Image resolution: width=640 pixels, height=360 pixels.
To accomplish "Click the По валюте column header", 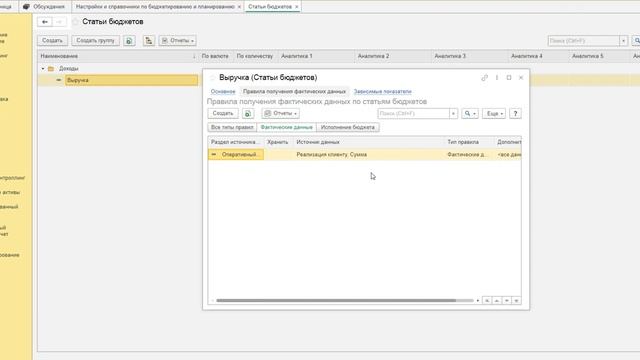I will tap(215, 56).
